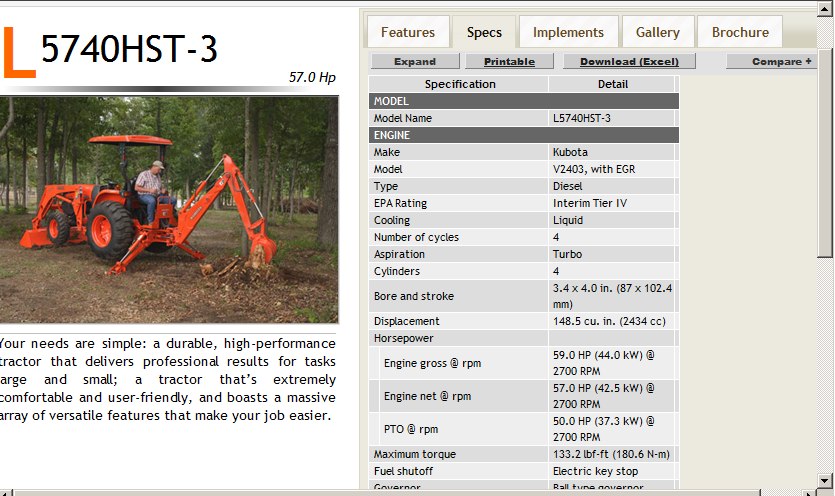Image resolution: width=835 pixels, height=496 pixels.
Task: Switch to the Features tab
Action: point(408,32)
